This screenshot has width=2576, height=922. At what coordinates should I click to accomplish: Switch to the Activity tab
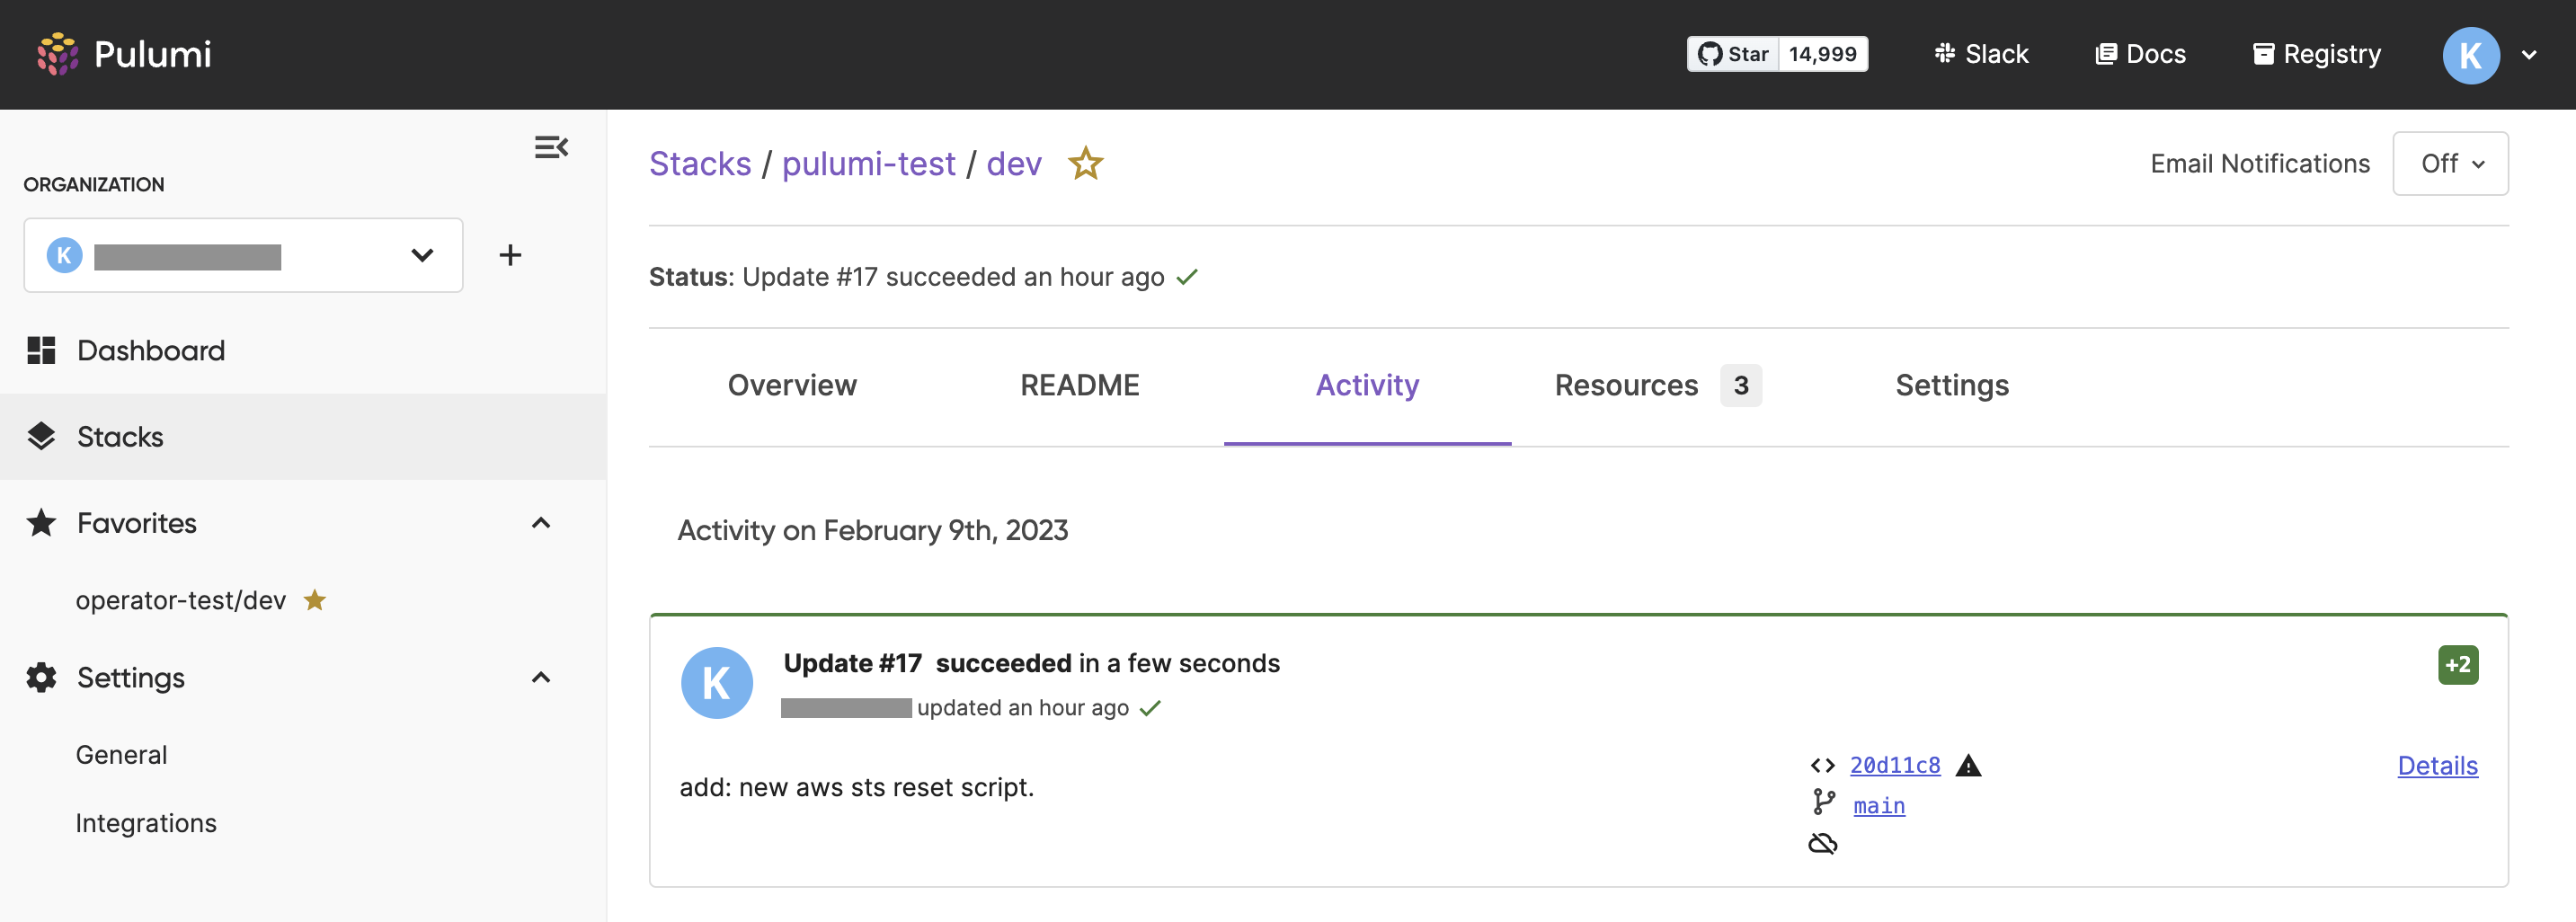point(1367,386)
